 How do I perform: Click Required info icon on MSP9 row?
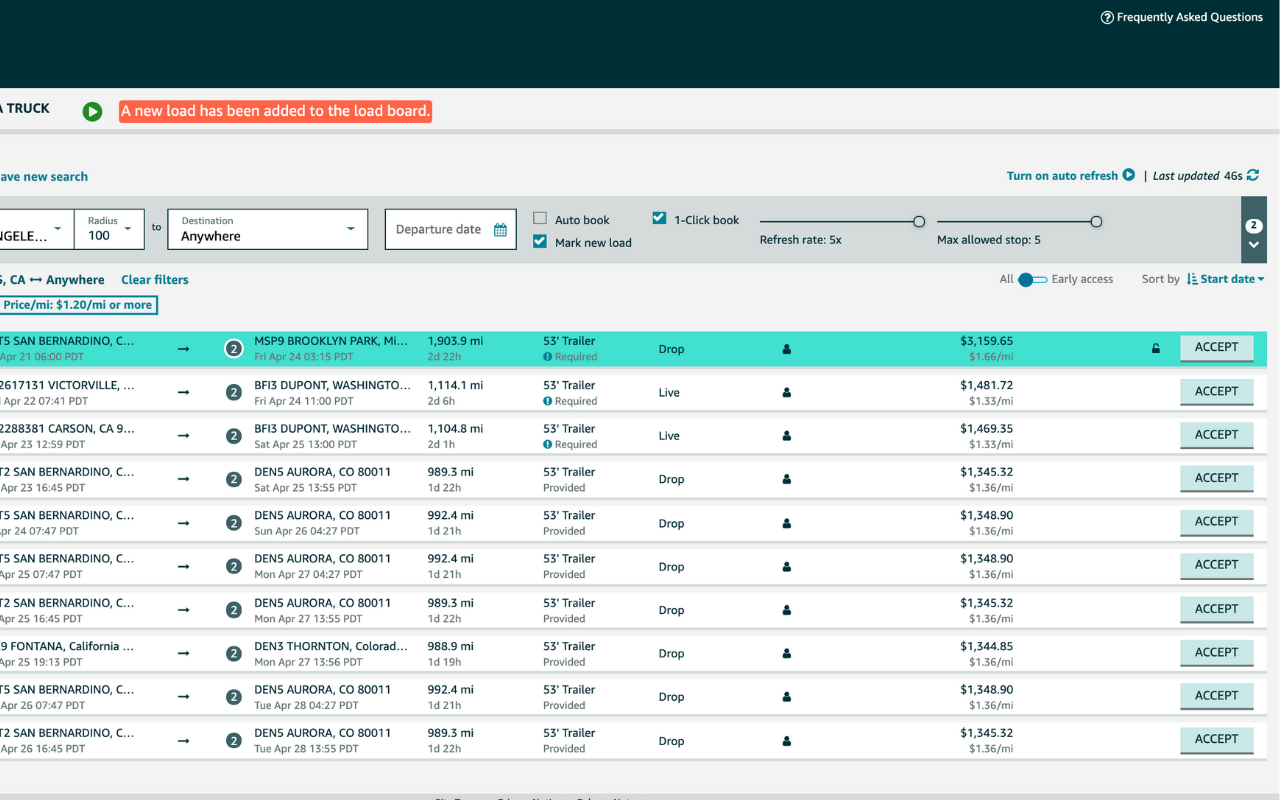(548, 357)
